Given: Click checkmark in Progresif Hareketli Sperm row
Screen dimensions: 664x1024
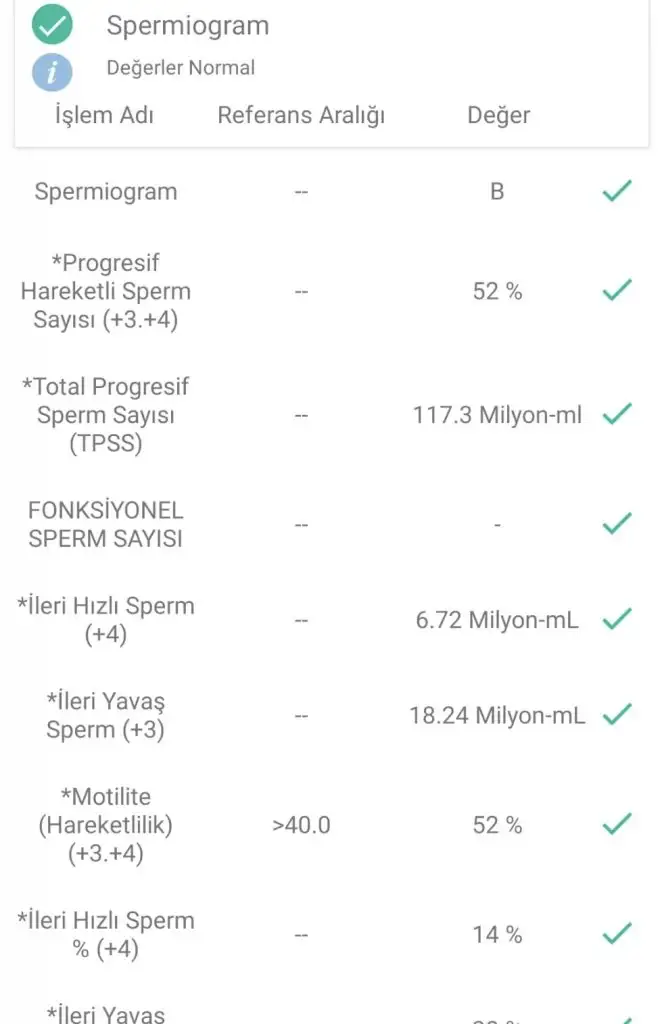Looking at the screenshot, I should click(x=617, y=291).
